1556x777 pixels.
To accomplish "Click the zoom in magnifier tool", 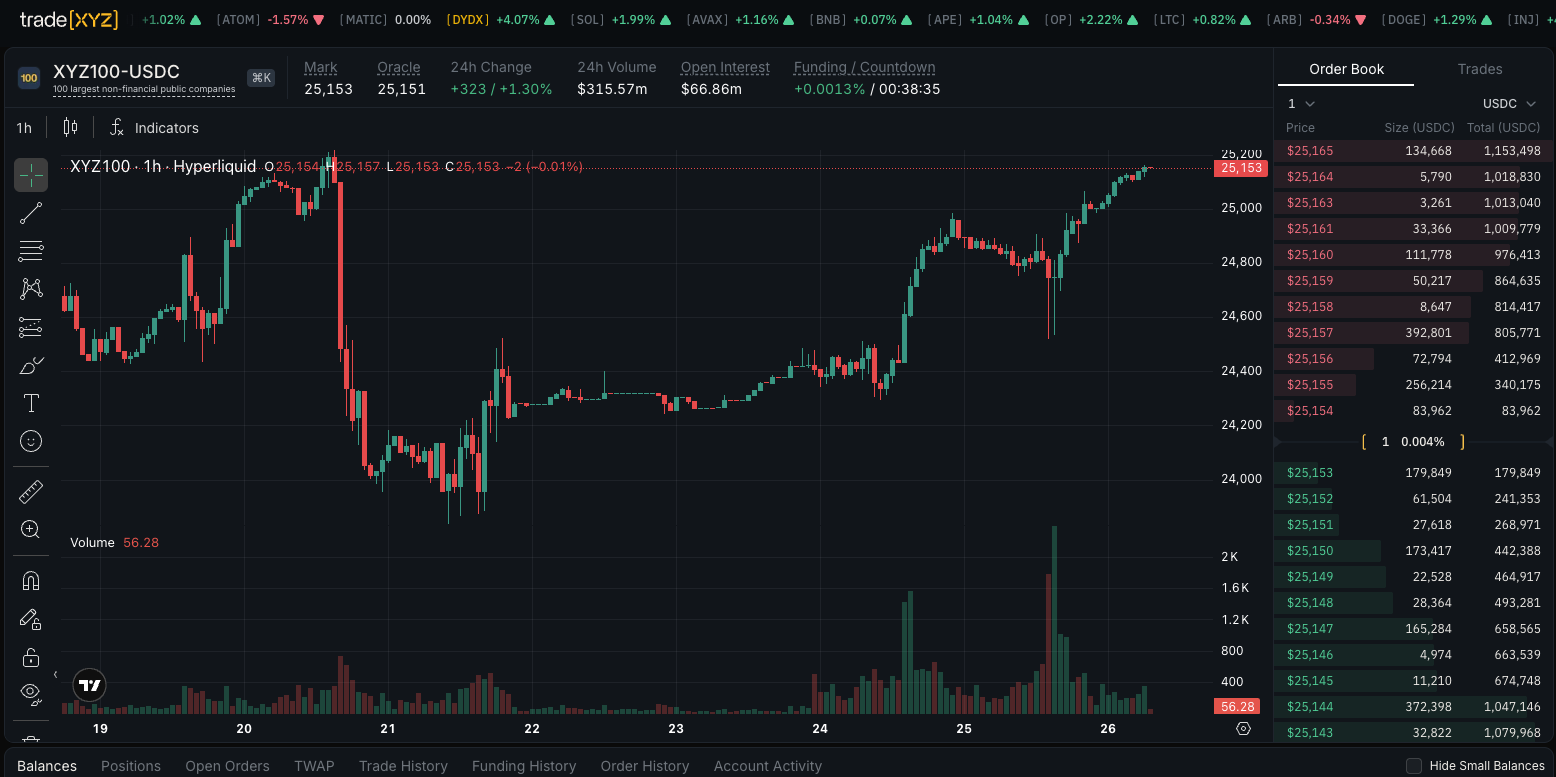I will pos(31,530).
